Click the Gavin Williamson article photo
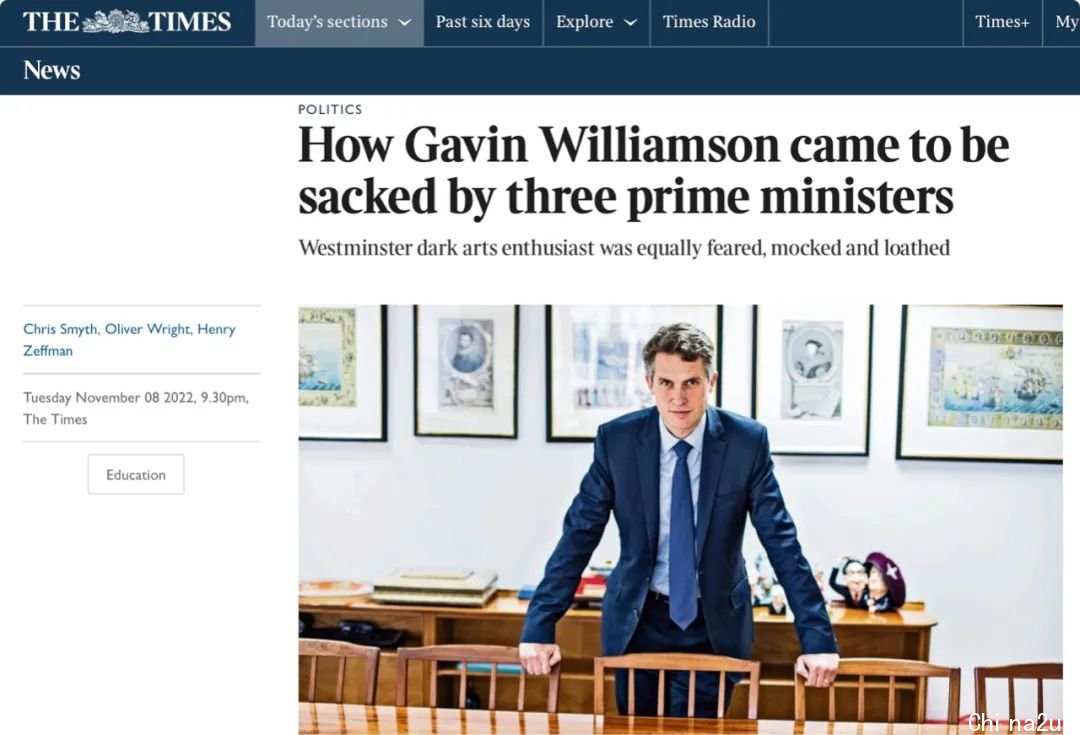The image size is (1080, 735). (x=681, y=519)
